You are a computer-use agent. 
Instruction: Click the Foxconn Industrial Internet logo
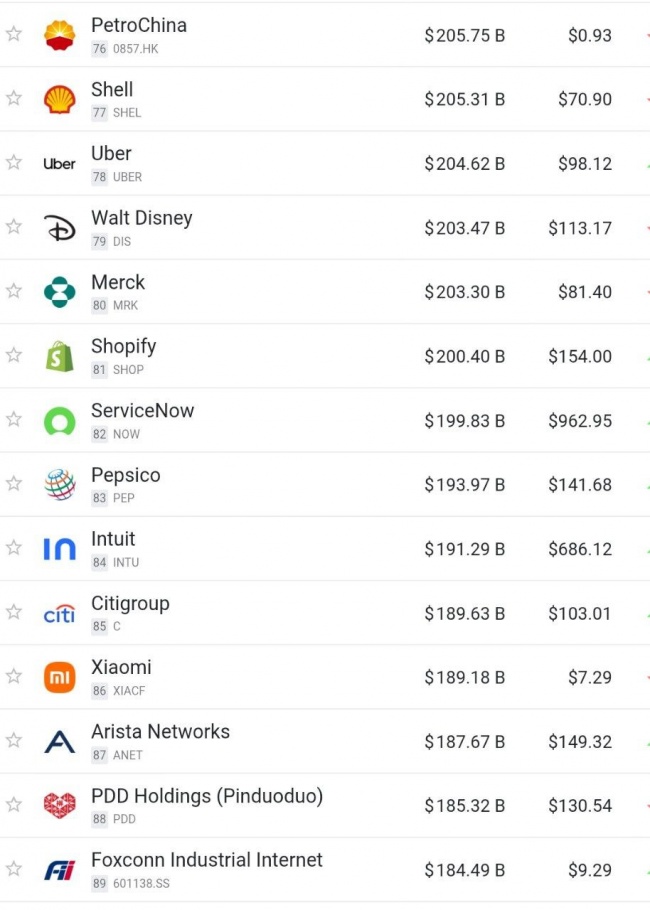click(x=59, y=870)
